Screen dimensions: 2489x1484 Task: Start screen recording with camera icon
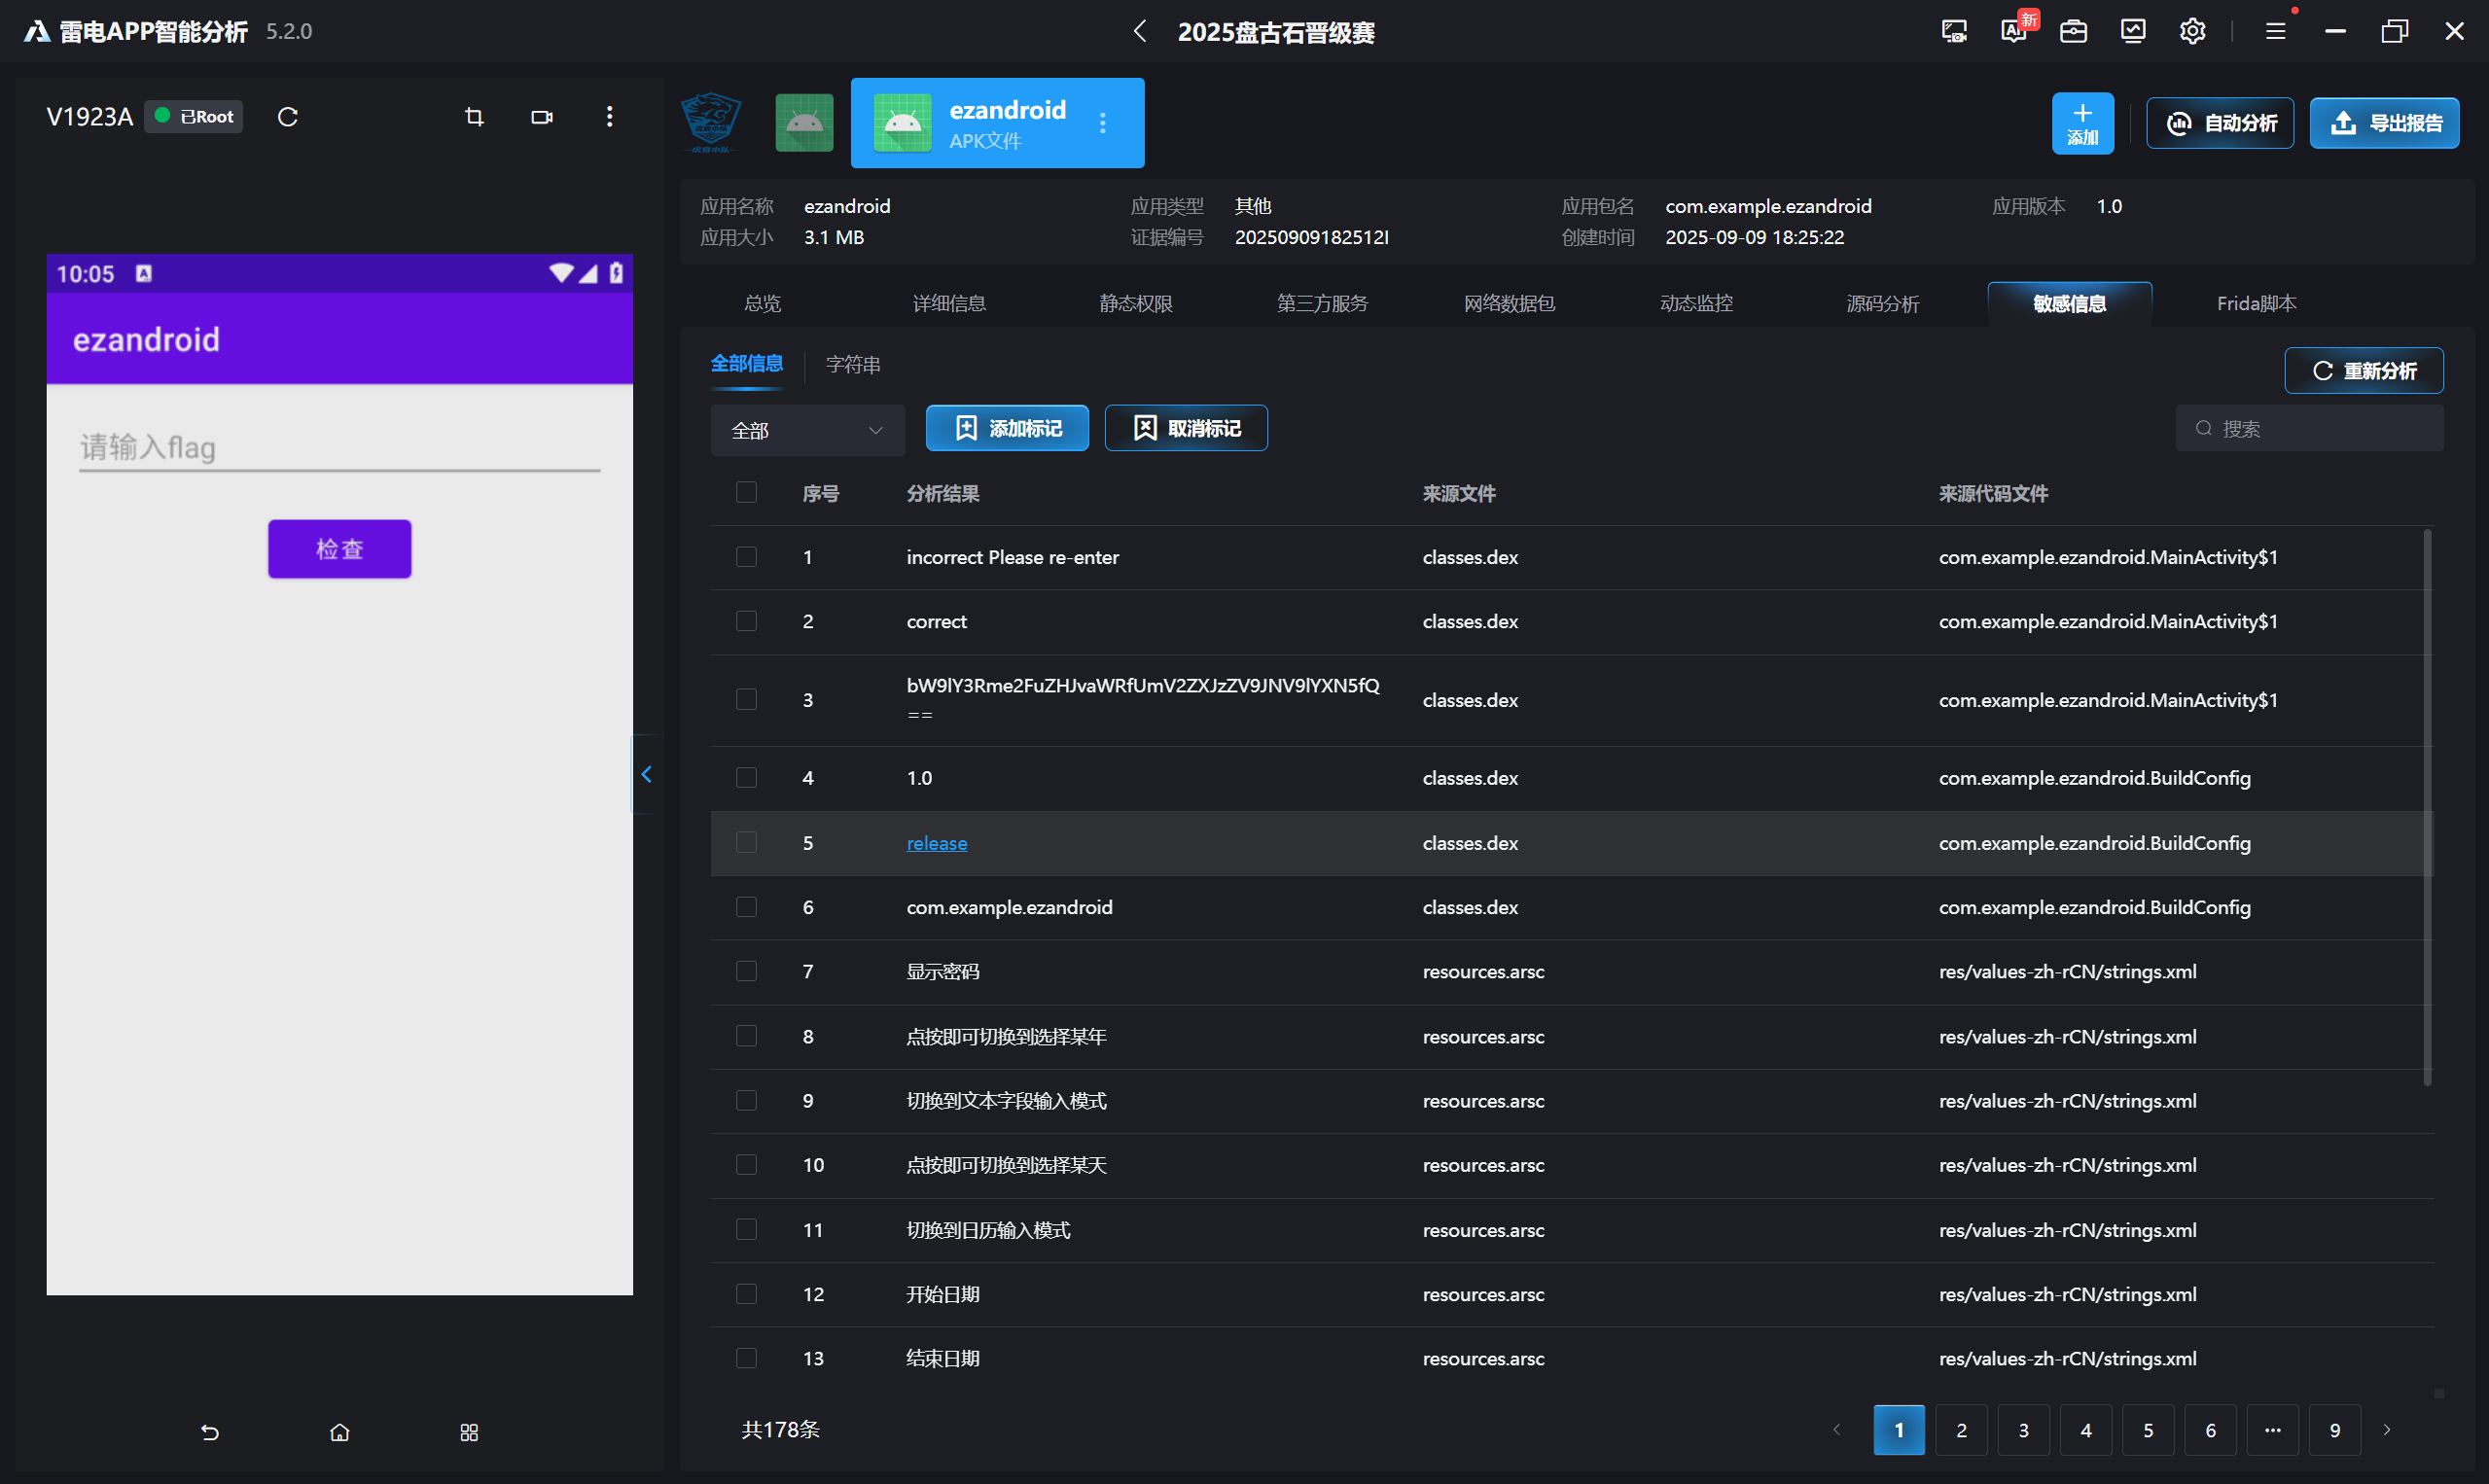pyautogui.click(x=541, y=117)
